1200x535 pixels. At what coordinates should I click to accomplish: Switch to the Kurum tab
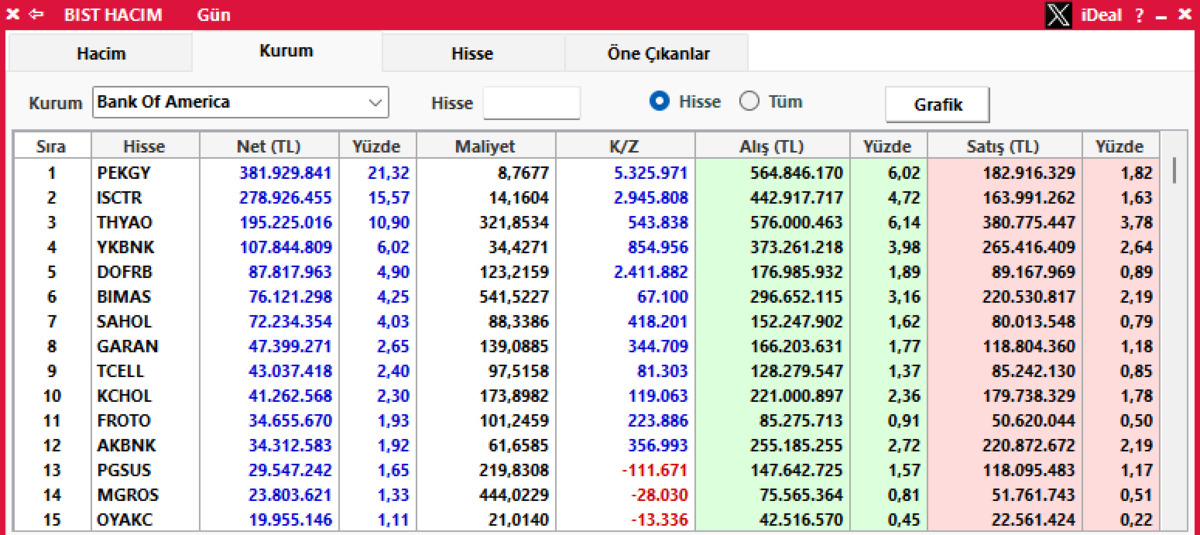point(286,51)
